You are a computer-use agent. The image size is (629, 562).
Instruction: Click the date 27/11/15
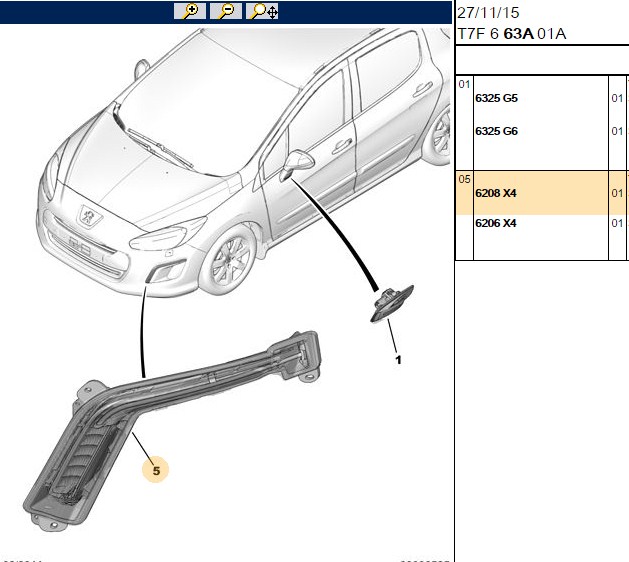(x=488, y=13)
